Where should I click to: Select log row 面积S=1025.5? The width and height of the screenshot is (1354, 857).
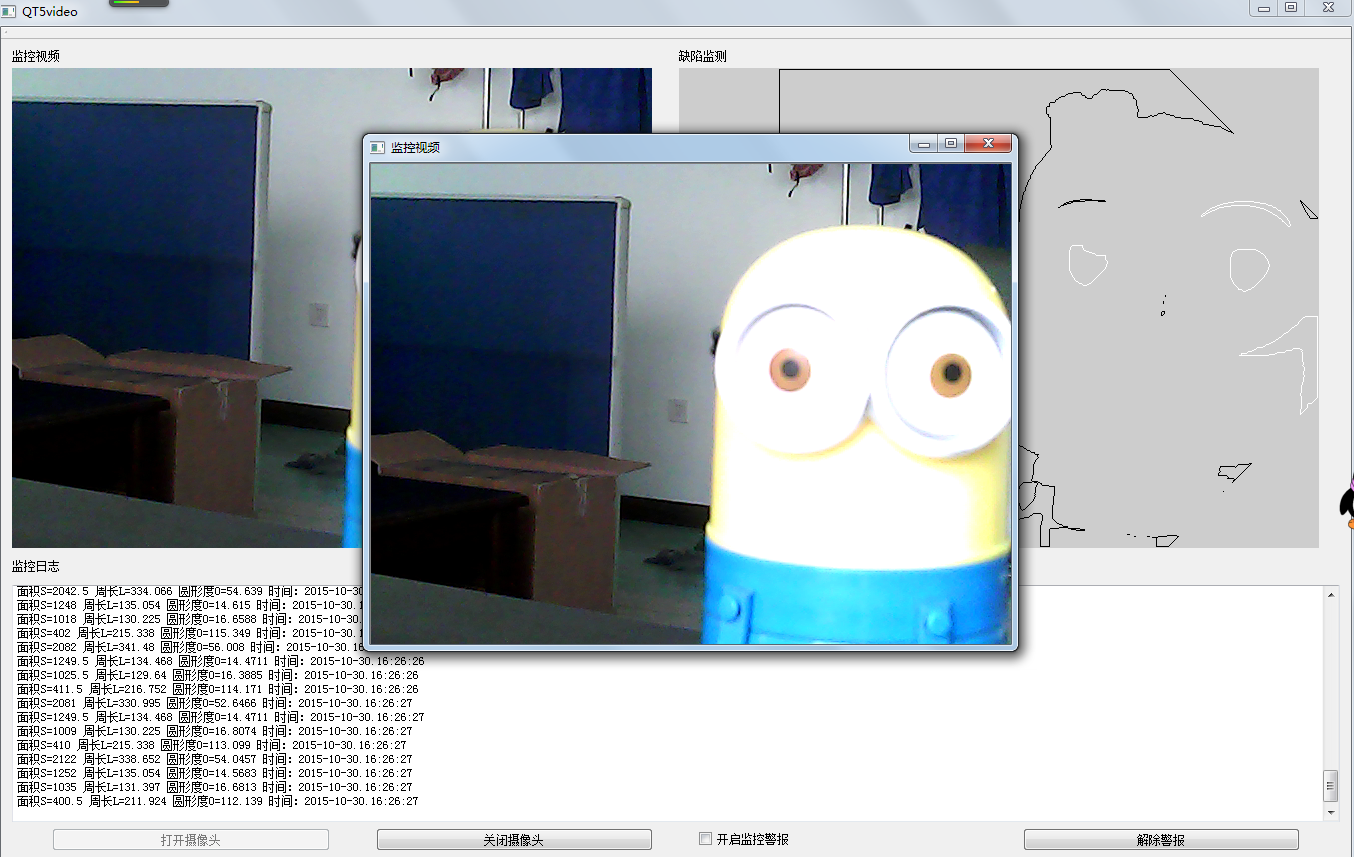[x=217, y=675]
